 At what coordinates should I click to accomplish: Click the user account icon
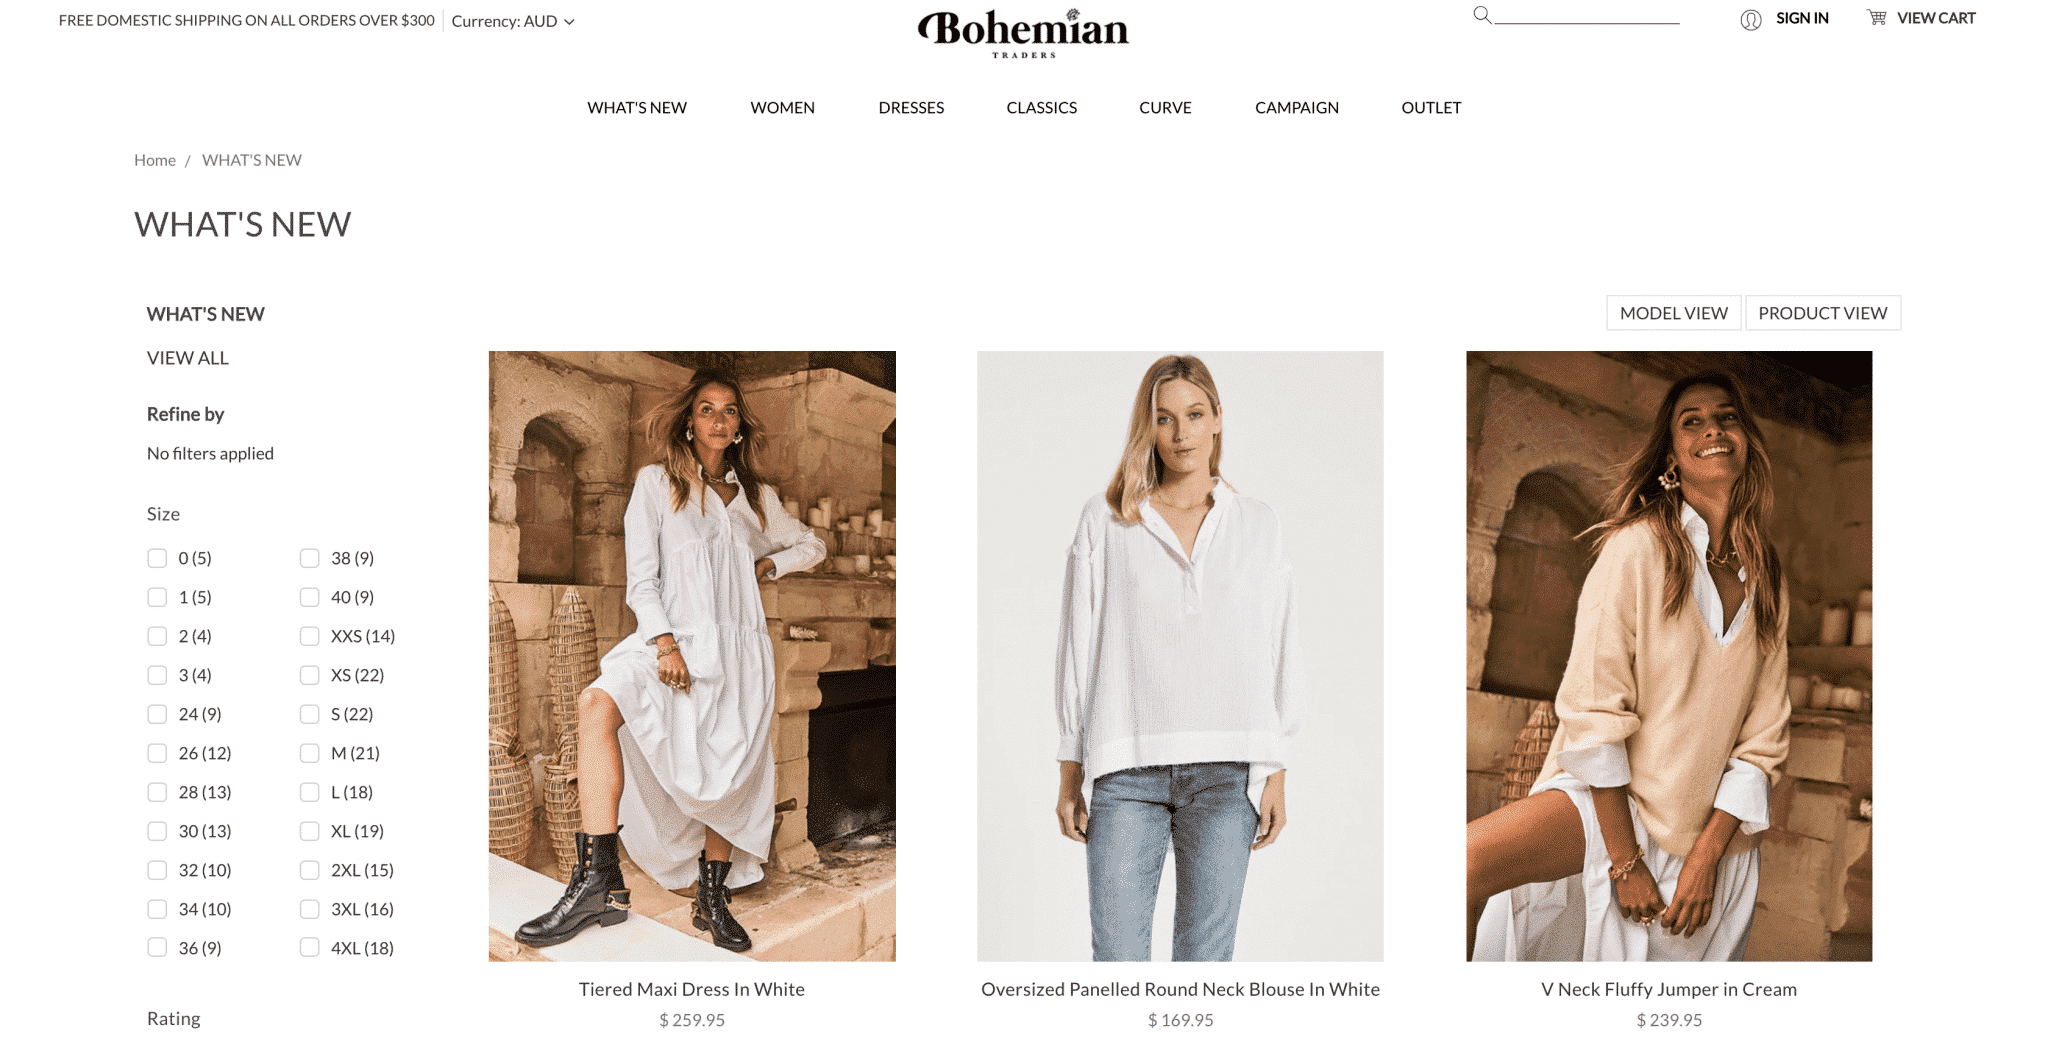pos(1750,19)
